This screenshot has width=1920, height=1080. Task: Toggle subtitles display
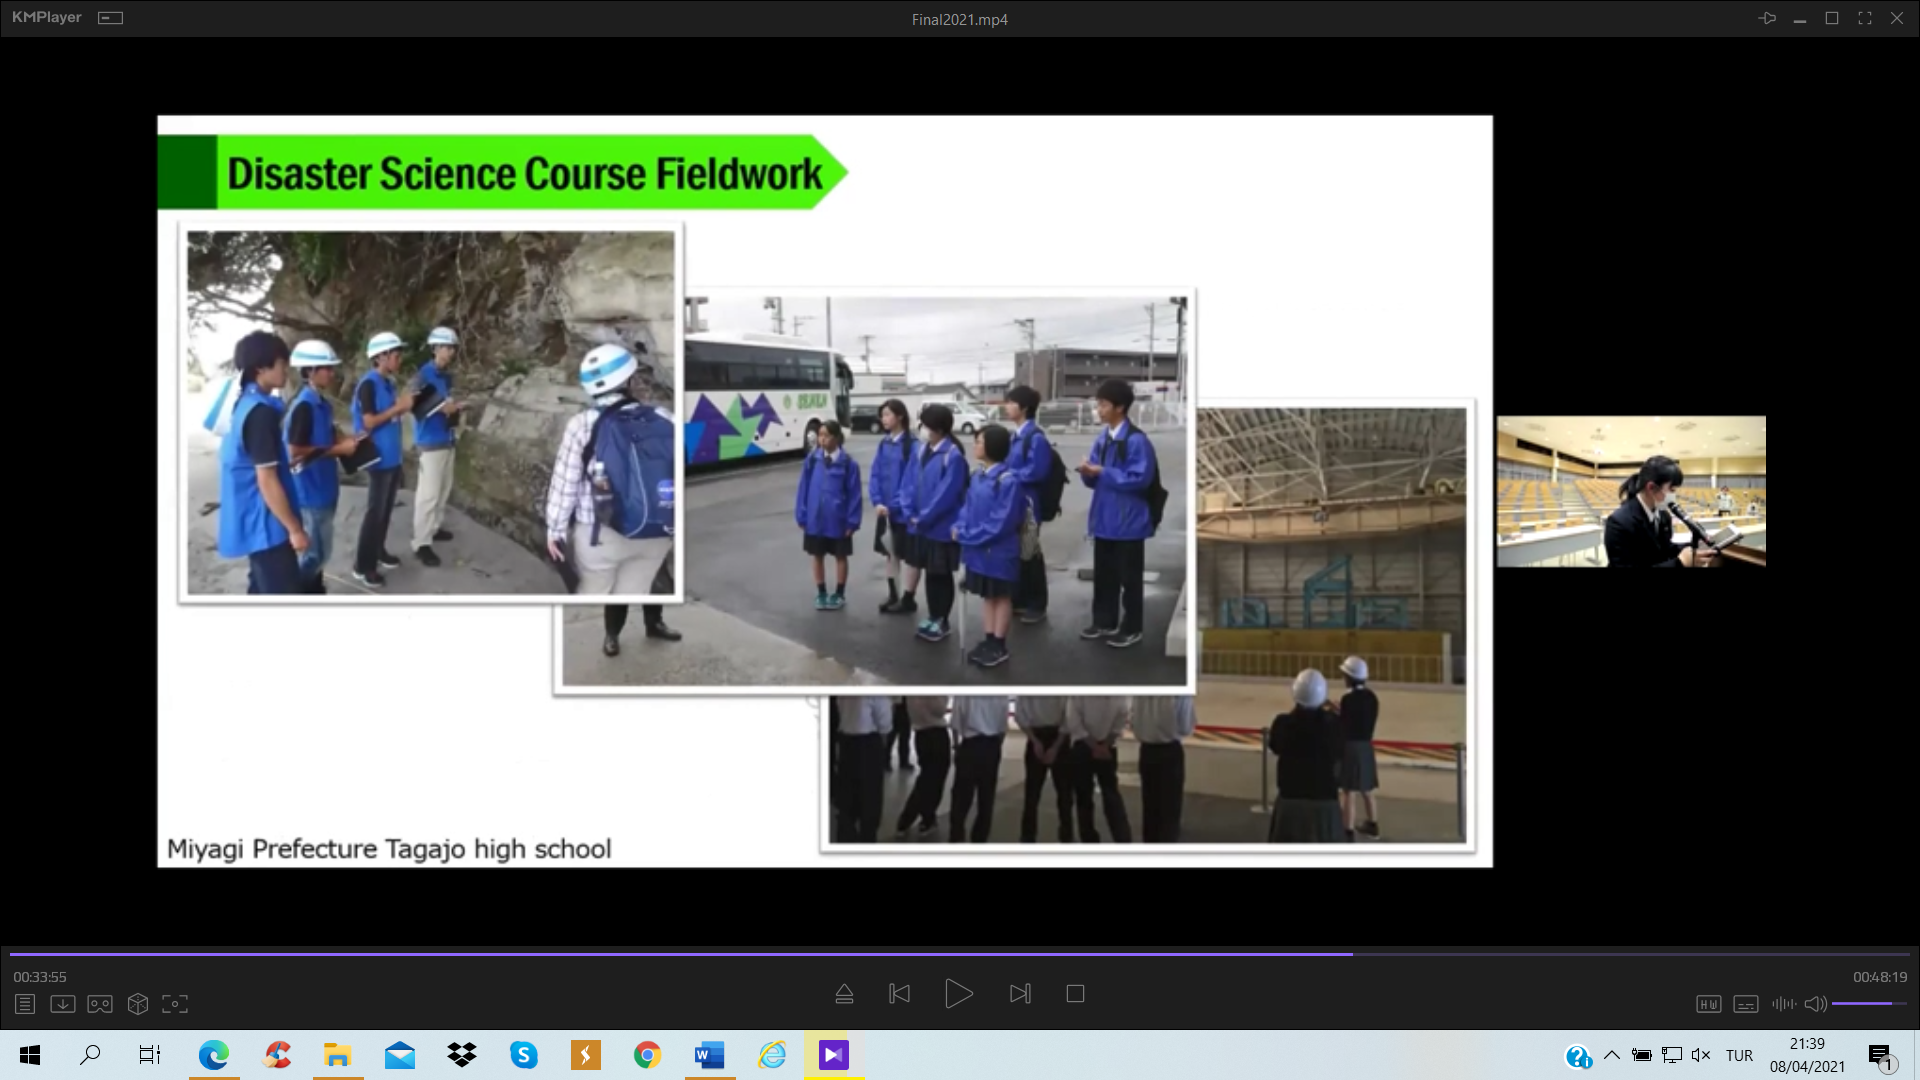point(1746,1004)
